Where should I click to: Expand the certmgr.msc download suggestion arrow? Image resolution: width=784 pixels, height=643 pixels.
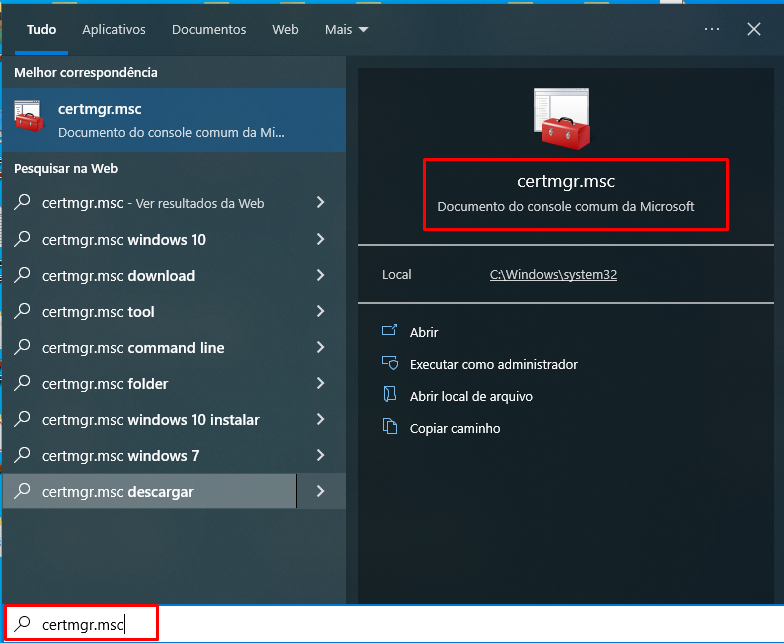point(321,276)
